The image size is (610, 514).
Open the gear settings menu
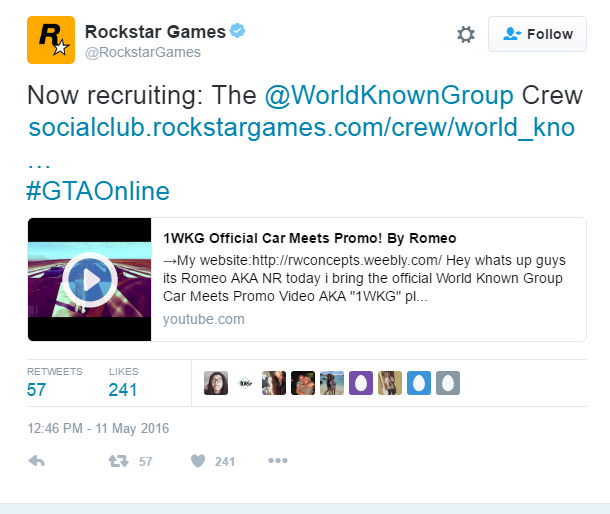click(466, 34)
